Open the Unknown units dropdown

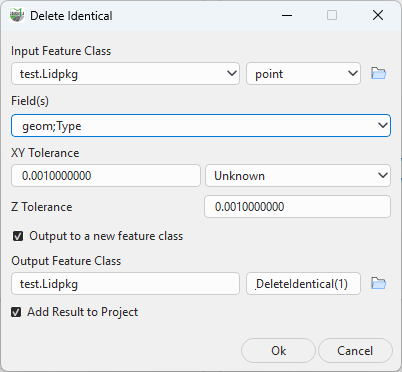[x=298, y=175]
